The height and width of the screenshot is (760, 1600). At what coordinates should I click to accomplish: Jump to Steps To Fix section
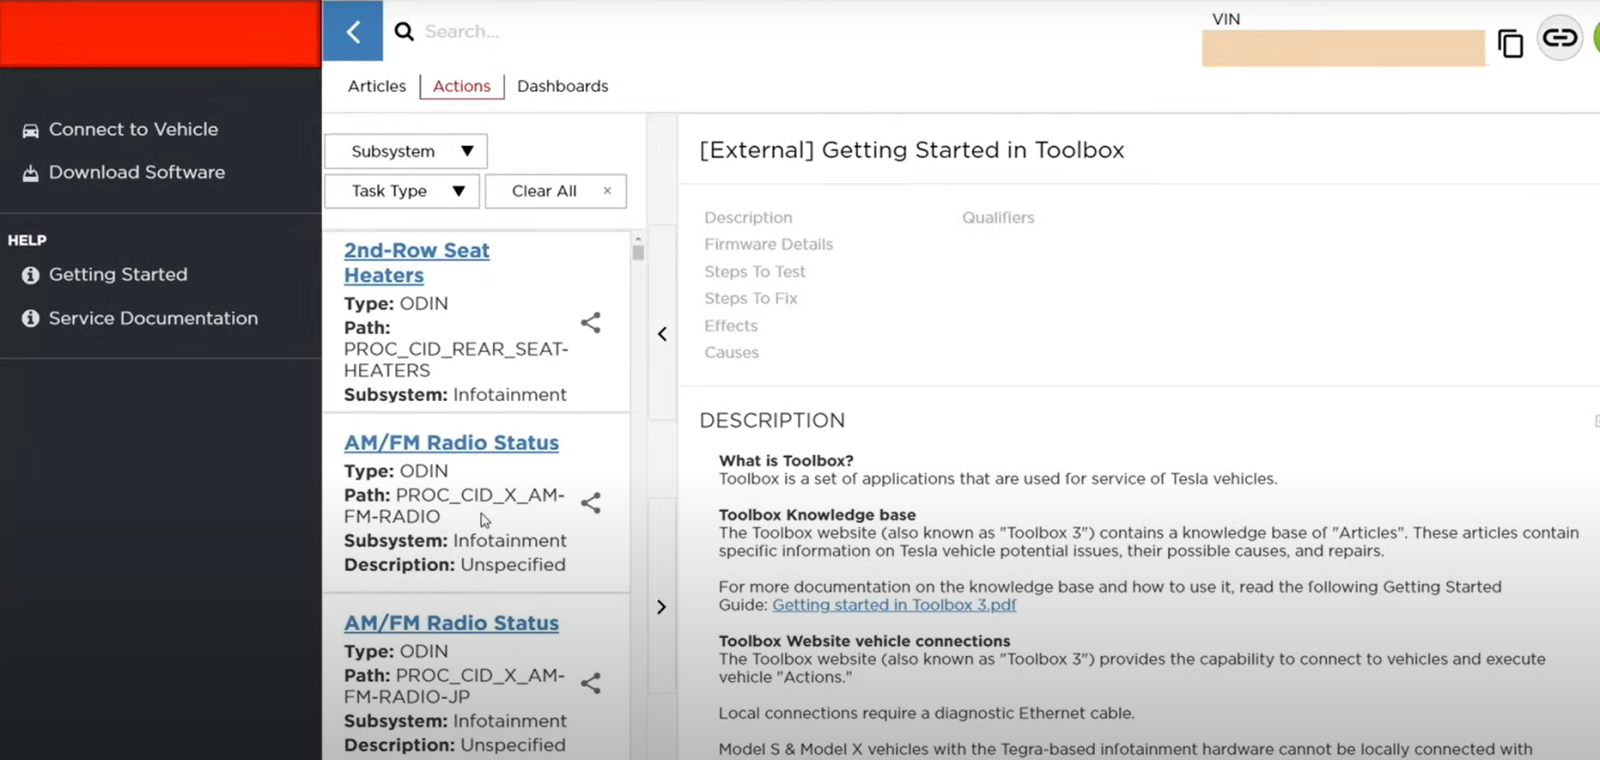750,298
